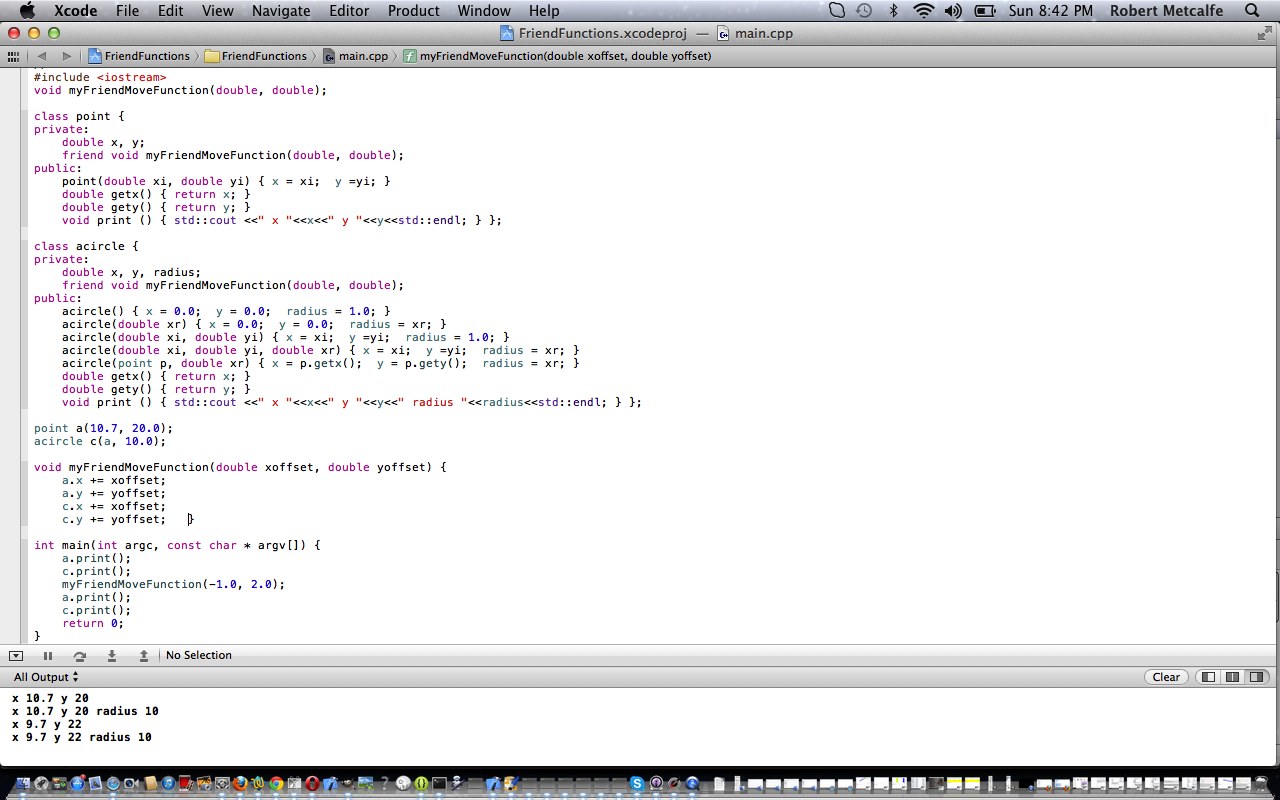The height and width of the screenshot is (800, 1280).
Task: Open the File menu
Action: pos(127,11)
